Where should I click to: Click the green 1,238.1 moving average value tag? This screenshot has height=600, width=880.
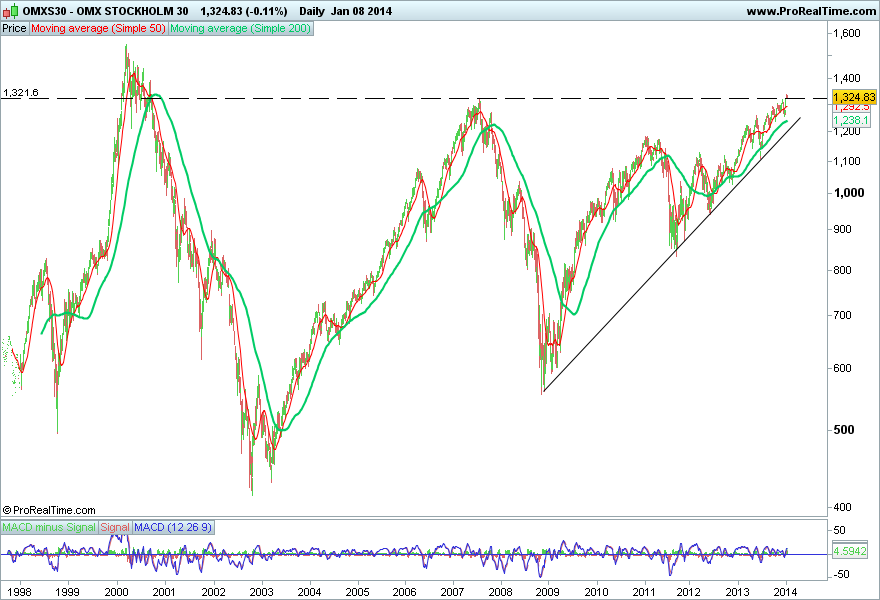851,120
